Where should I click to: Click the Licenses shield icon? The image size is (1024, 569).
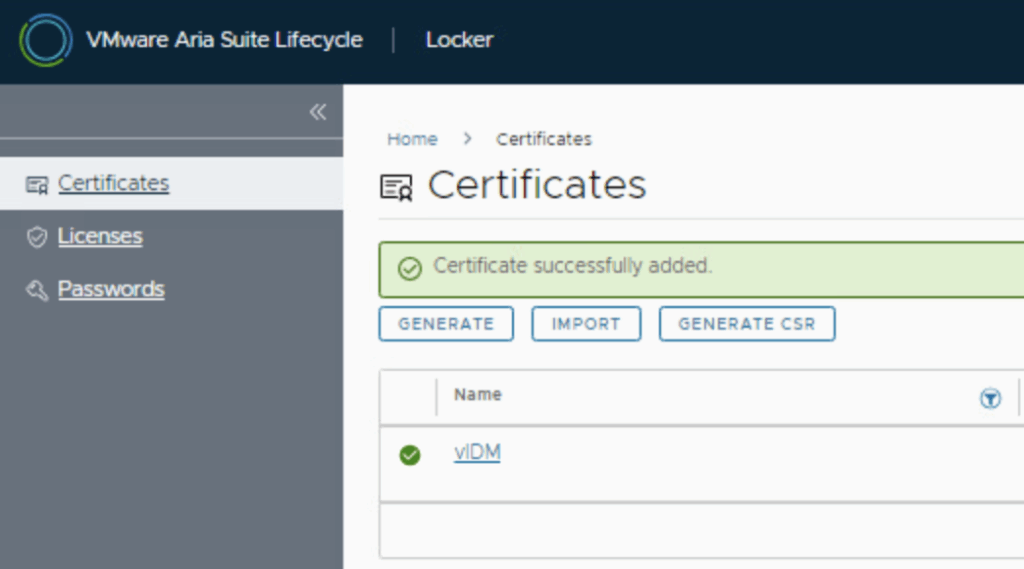coord(37,237)
